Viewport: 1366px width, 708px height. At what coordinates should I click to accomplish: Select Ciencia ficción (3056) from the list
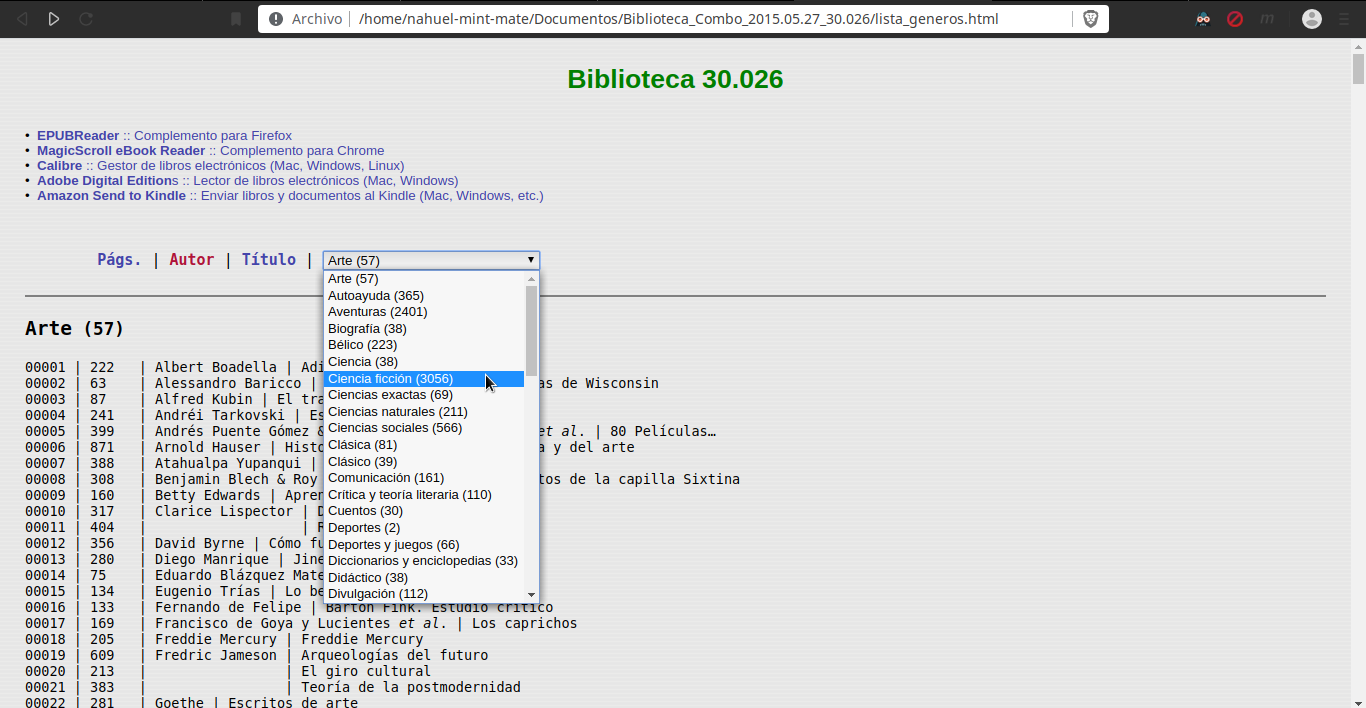(390, 379)
